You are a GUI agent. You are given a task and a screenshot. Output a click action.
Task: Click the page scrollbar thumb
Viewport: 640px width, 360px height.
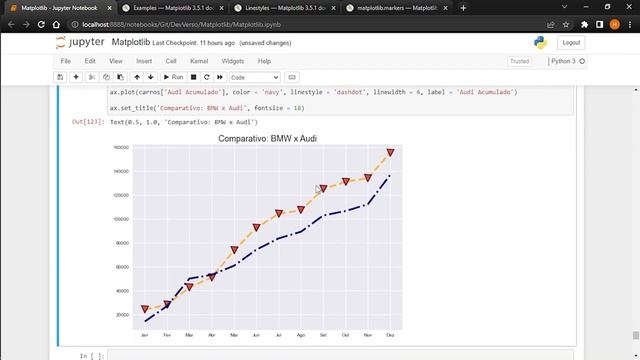tap(636, 335)
